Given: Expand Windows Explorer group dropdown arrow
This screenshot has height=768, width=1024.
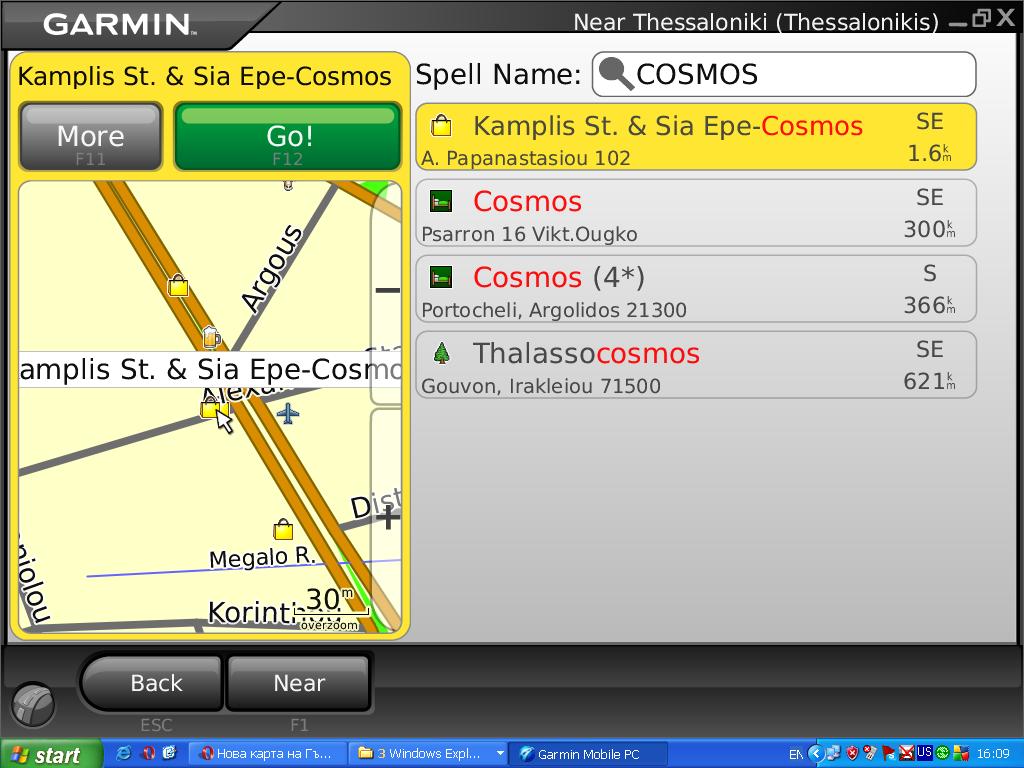Looking at the screenshot, I should click(500, 754).
